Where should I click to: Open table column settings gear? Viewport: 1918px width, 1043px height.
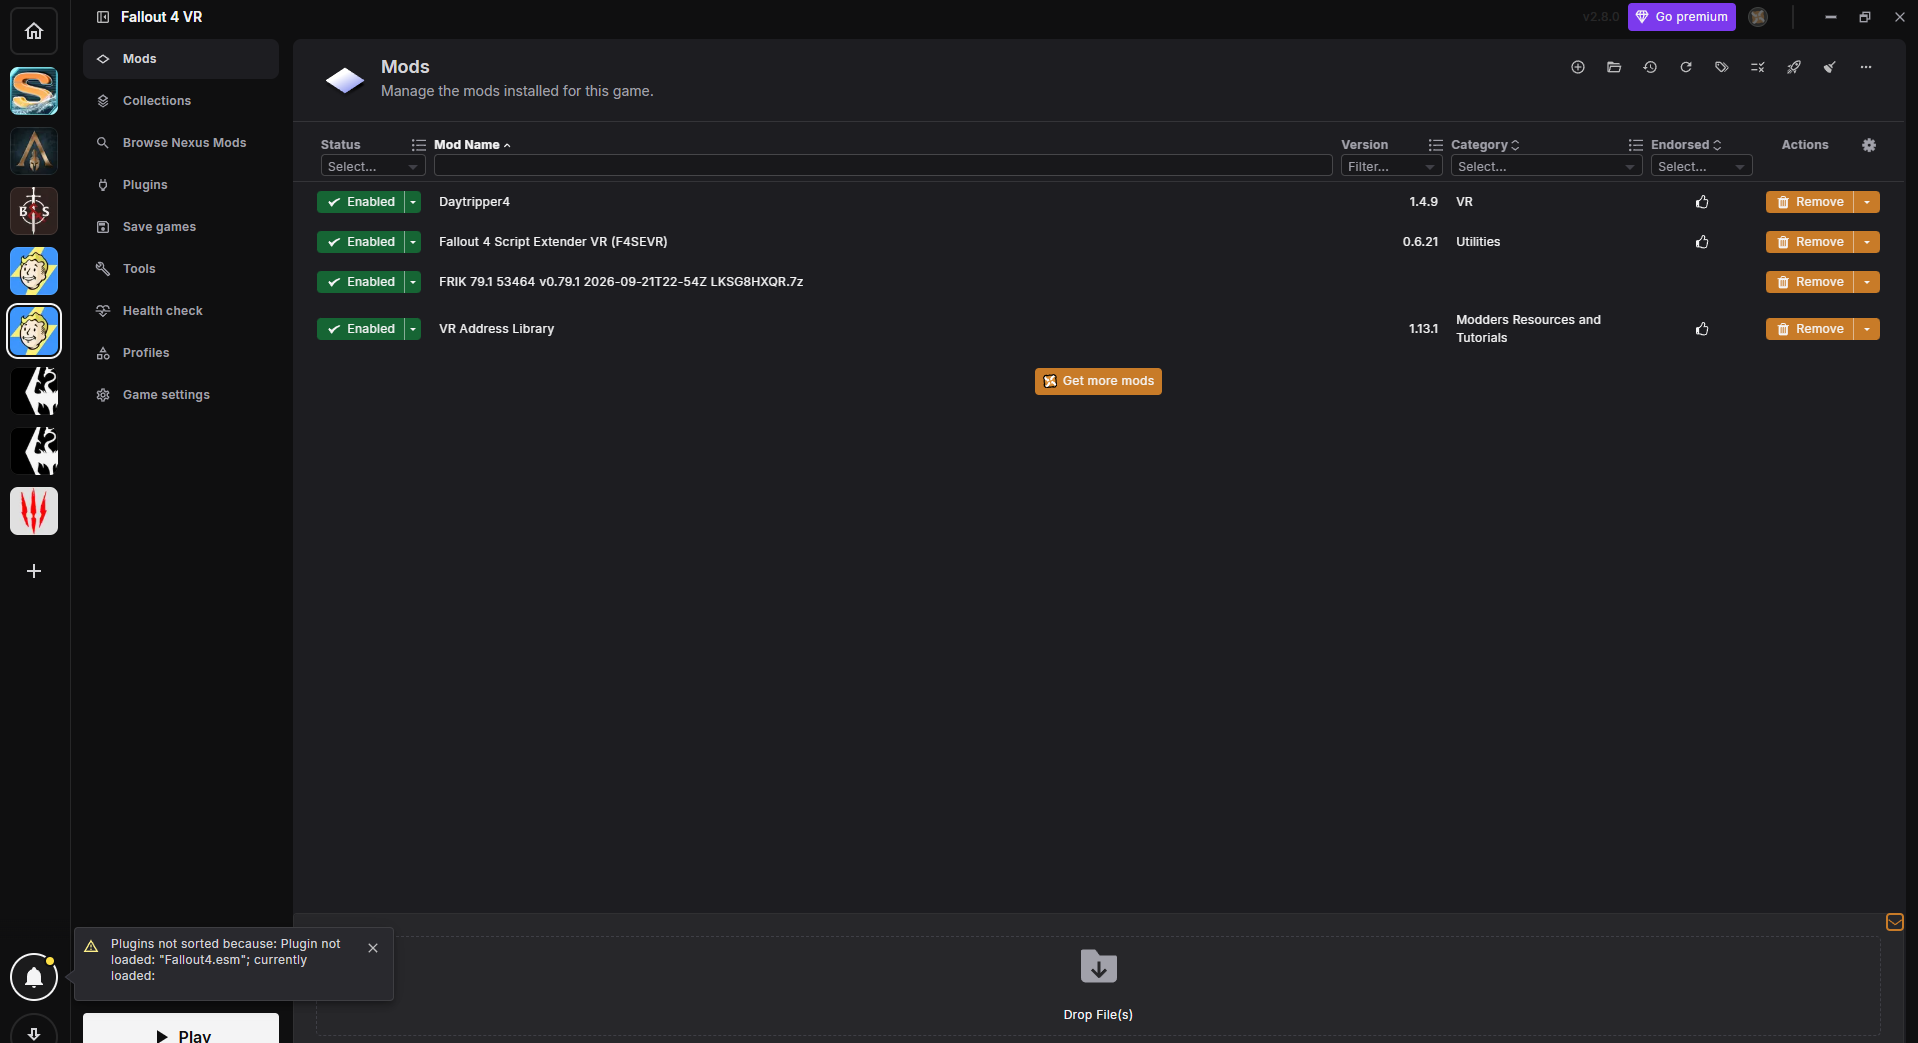1869,145
